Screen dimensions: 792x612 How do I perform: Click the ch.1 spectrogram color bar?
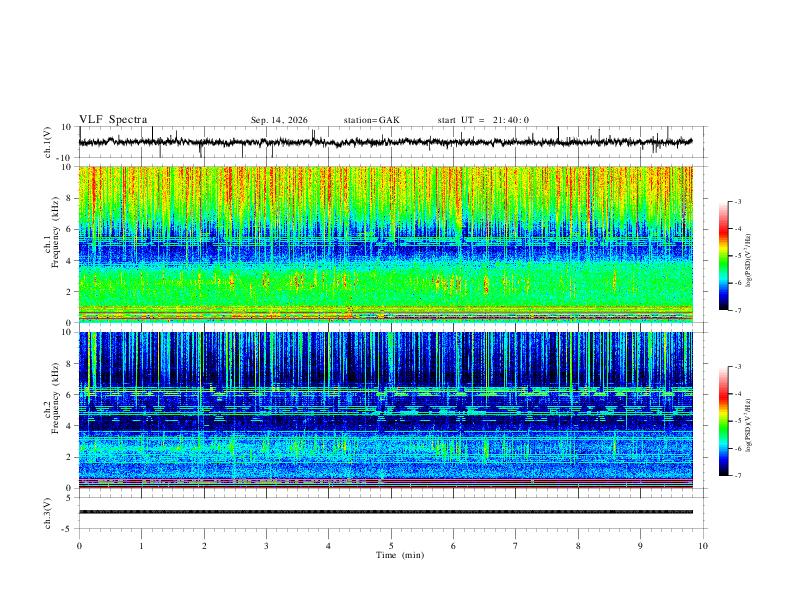click(723, 256)
